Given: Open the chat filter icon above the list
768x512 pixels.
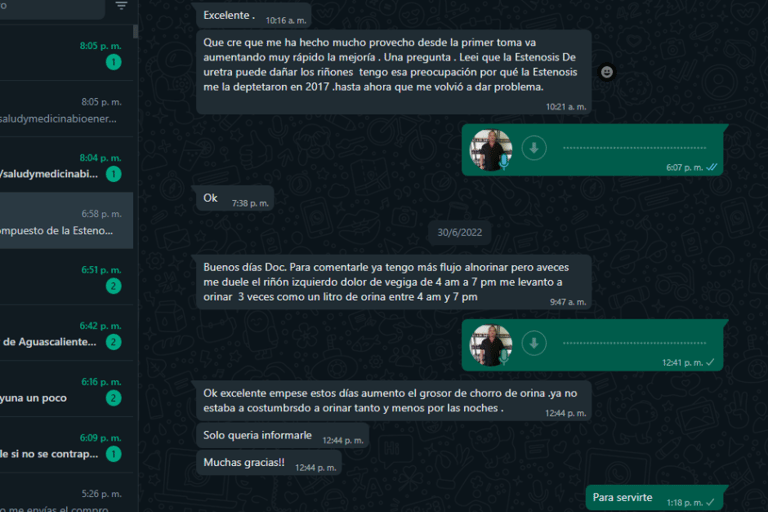Looking at the screenshot, I should 121,5.
